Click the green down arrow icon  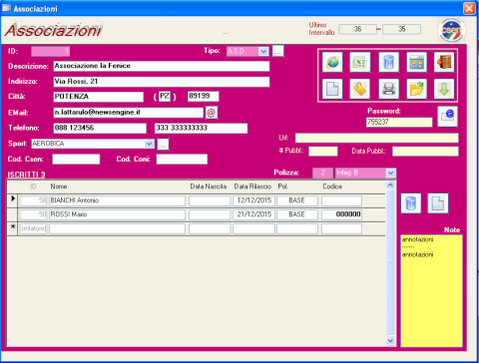coord(444,89)
